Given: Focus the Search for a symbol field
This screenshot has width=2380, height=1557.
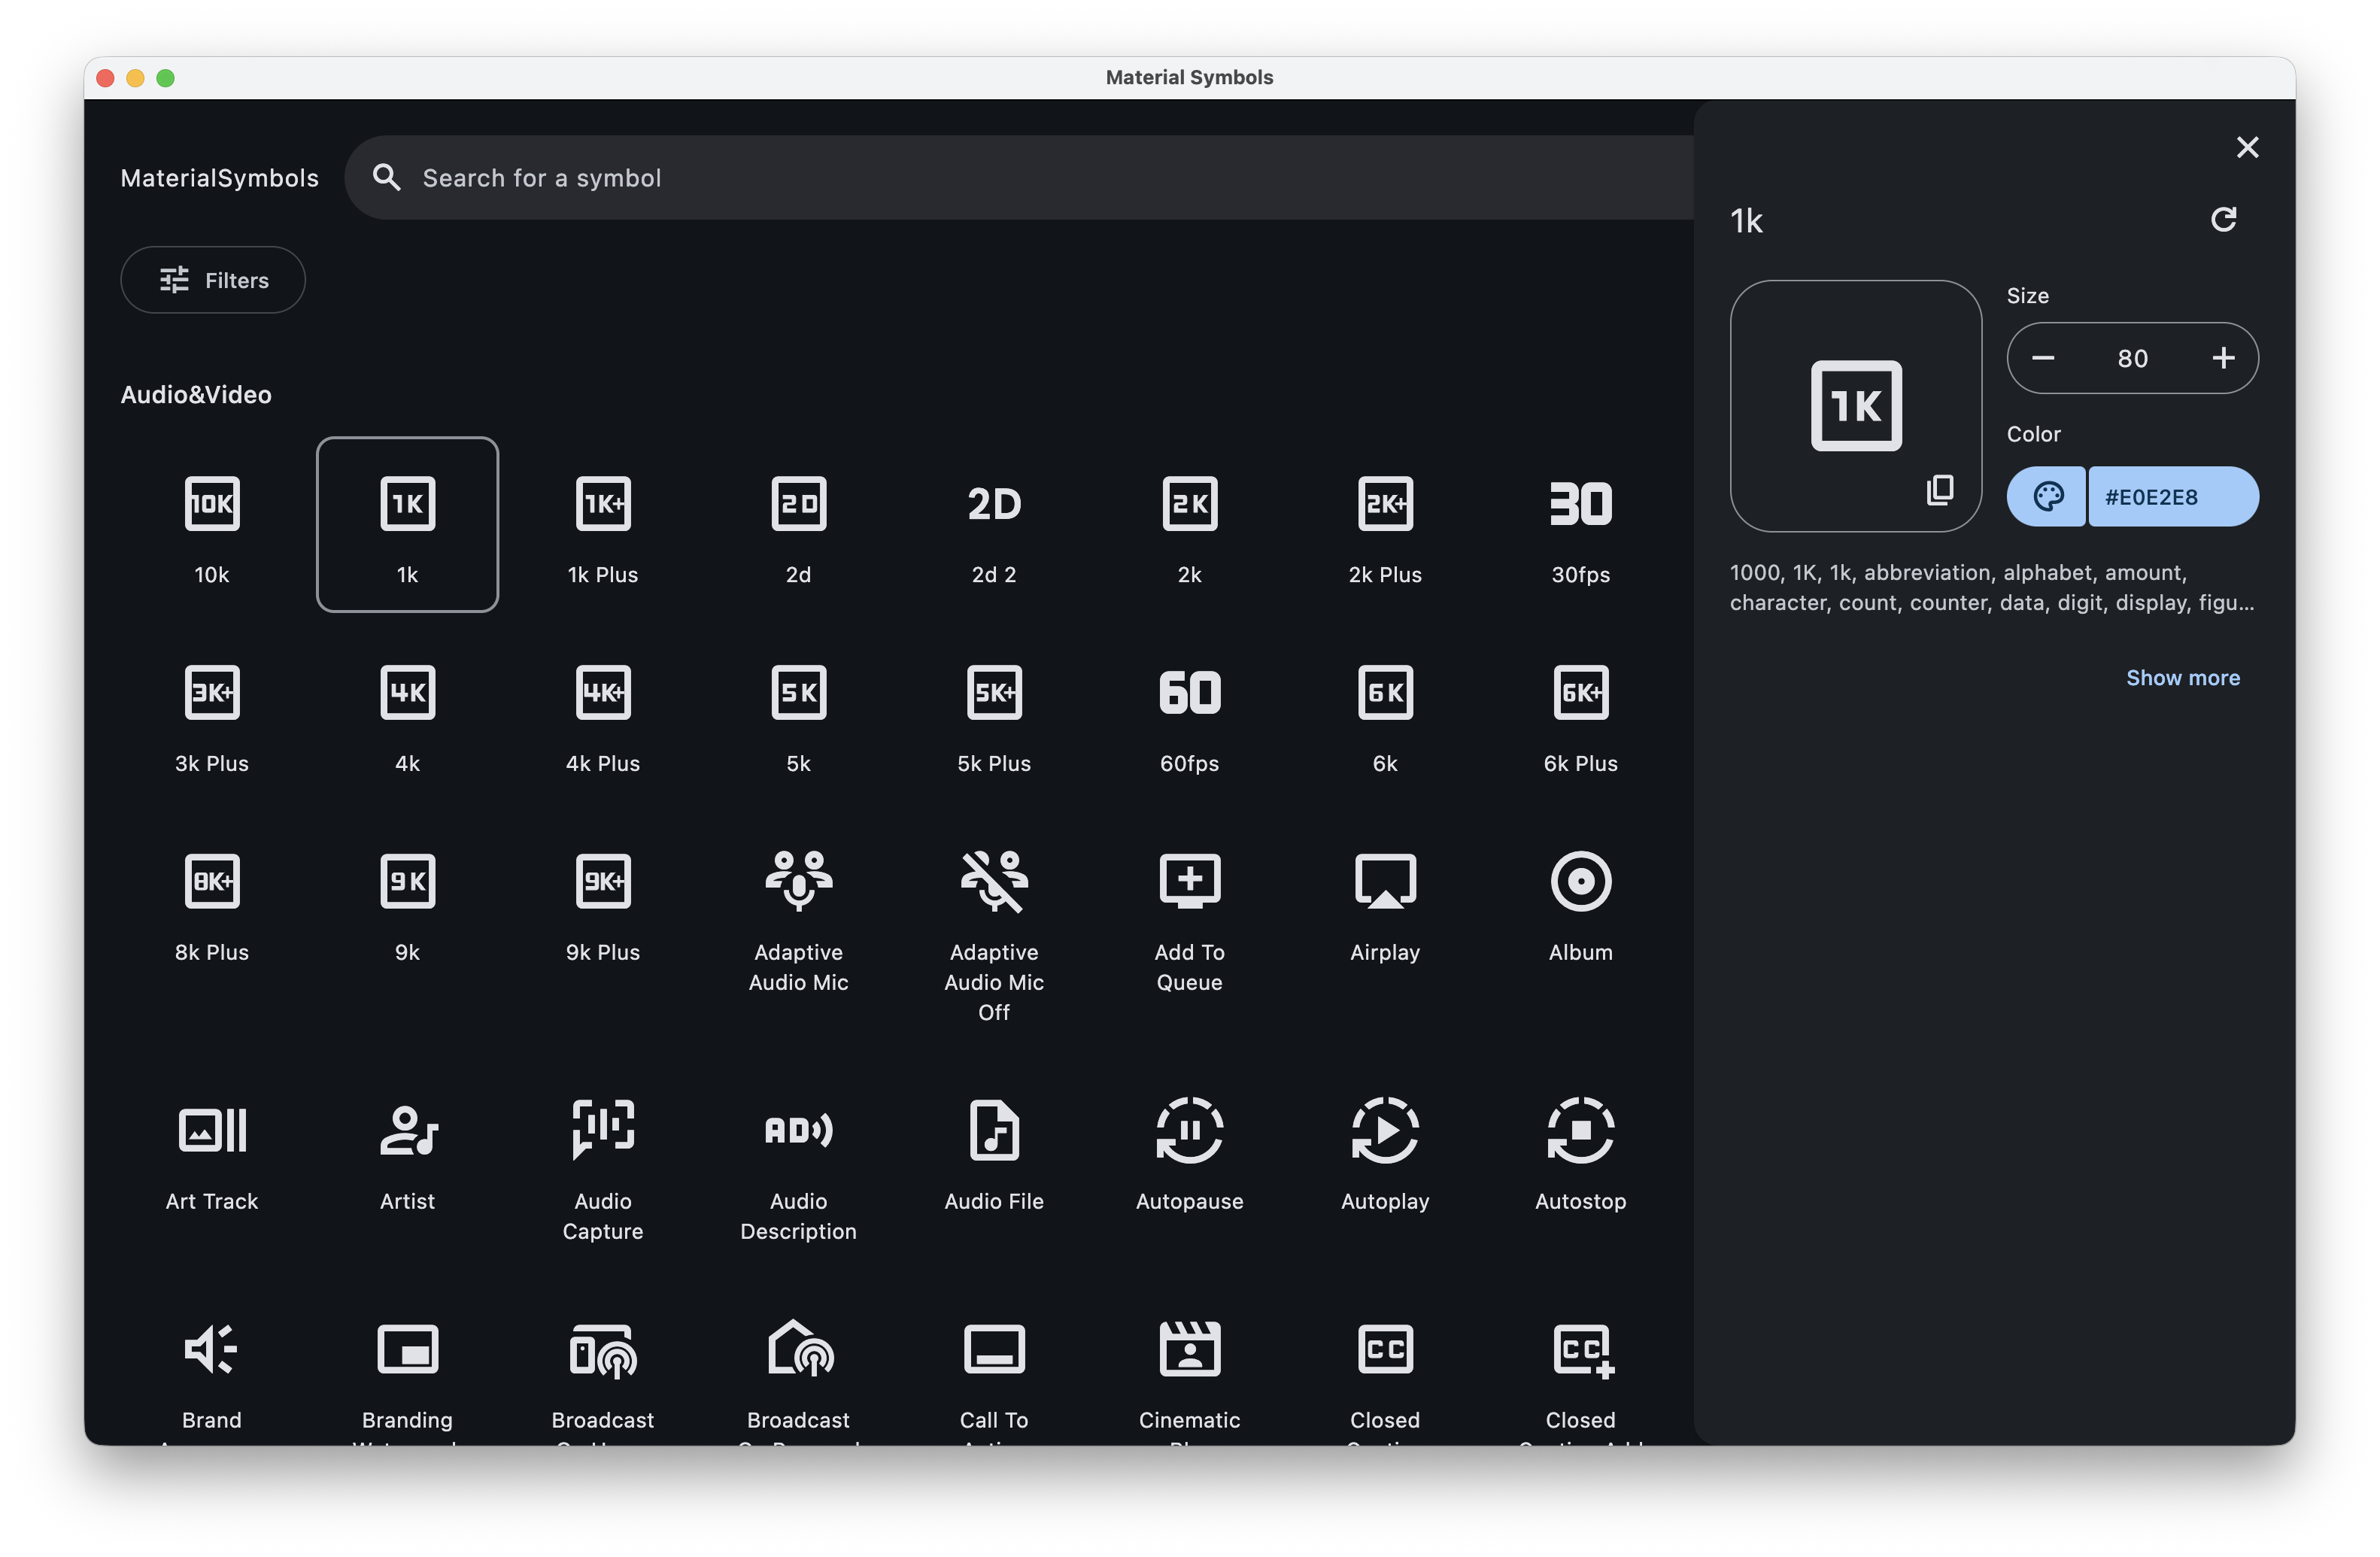Looking at the screenshot, I should coord(1020,178).
